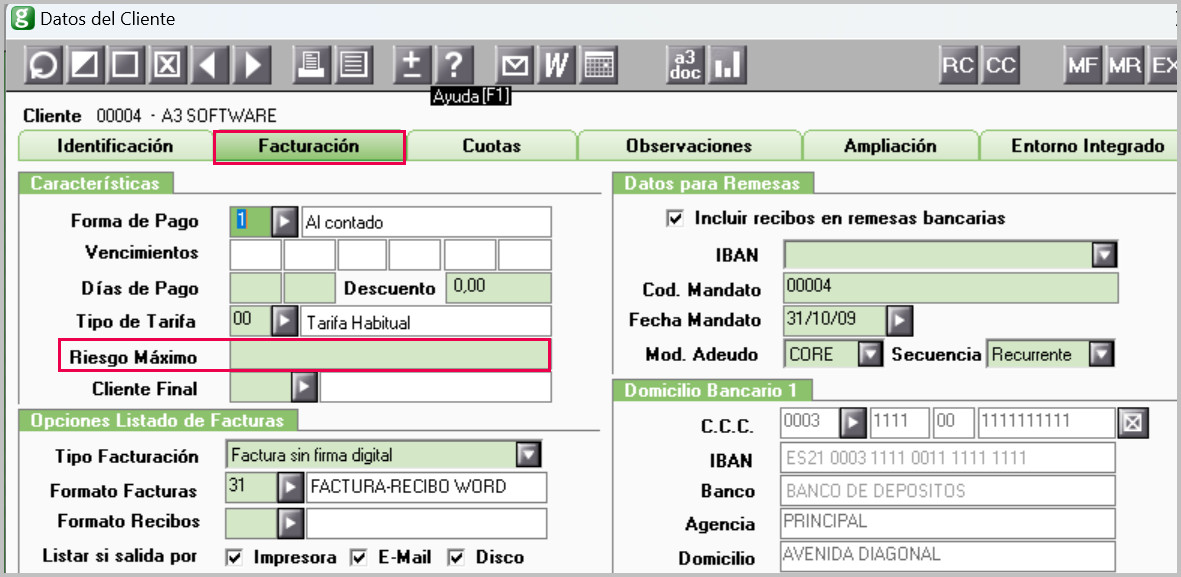This screenshot has width=1181, height=577.
Task: Click the Banco field BANCO DE DEPOSITOS
Action: [x=948, y=491]
